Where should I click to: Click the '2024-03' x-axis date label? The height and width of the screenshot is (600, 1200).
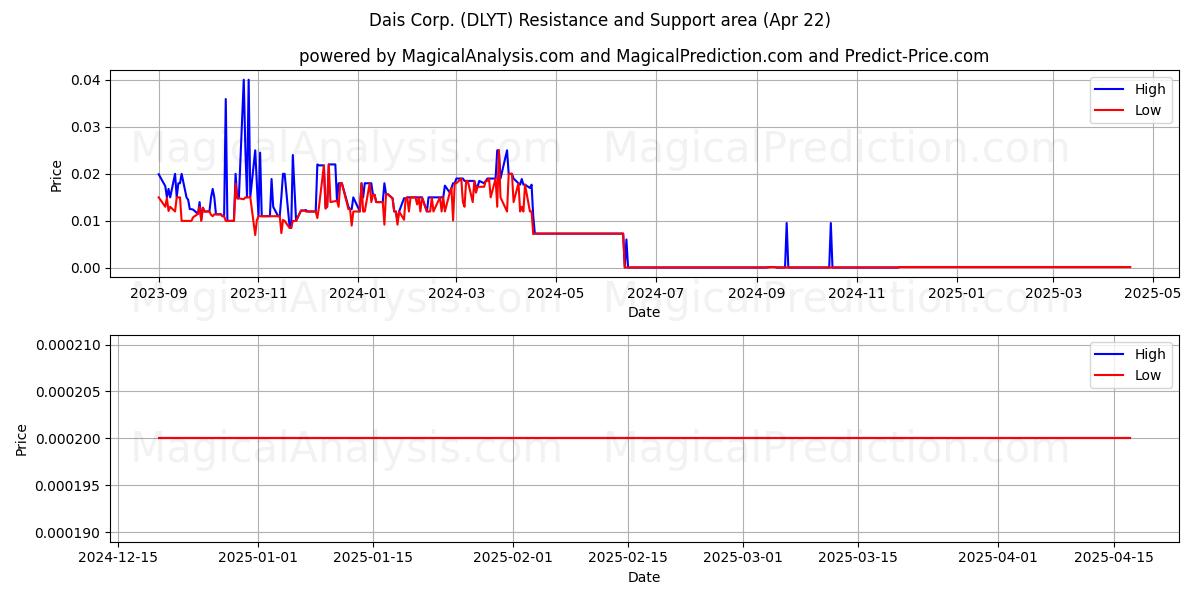455,293
